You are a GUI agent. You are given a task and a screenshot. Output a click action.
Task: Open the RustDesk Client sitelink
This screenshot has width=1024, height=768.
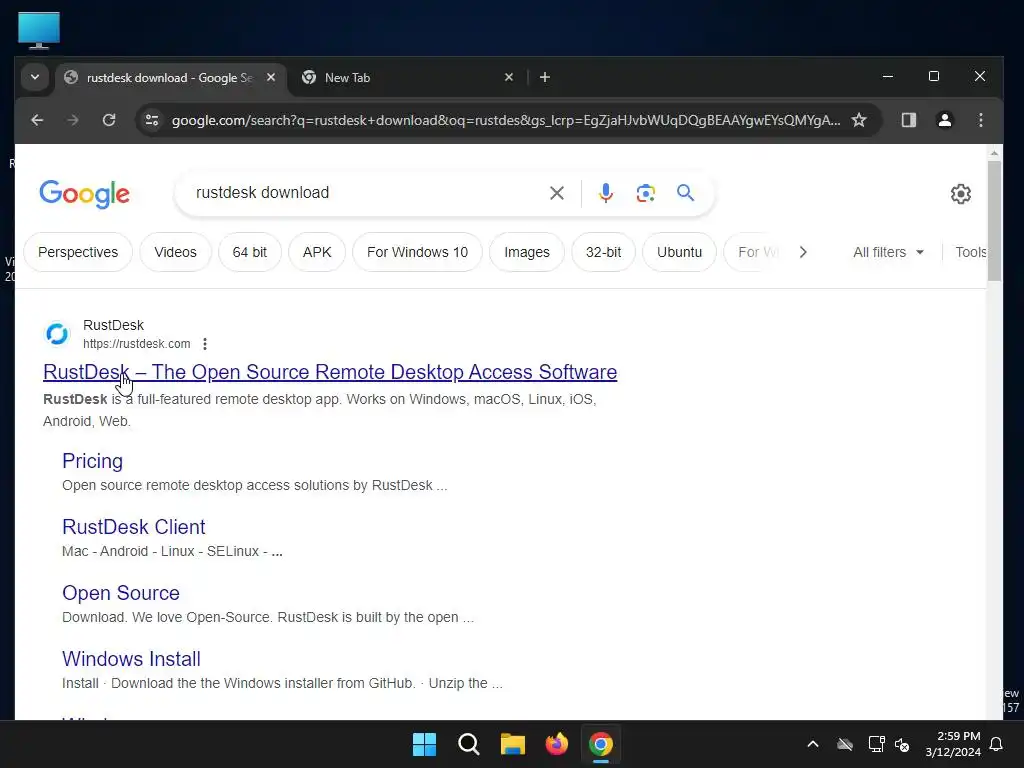[133, 527]
